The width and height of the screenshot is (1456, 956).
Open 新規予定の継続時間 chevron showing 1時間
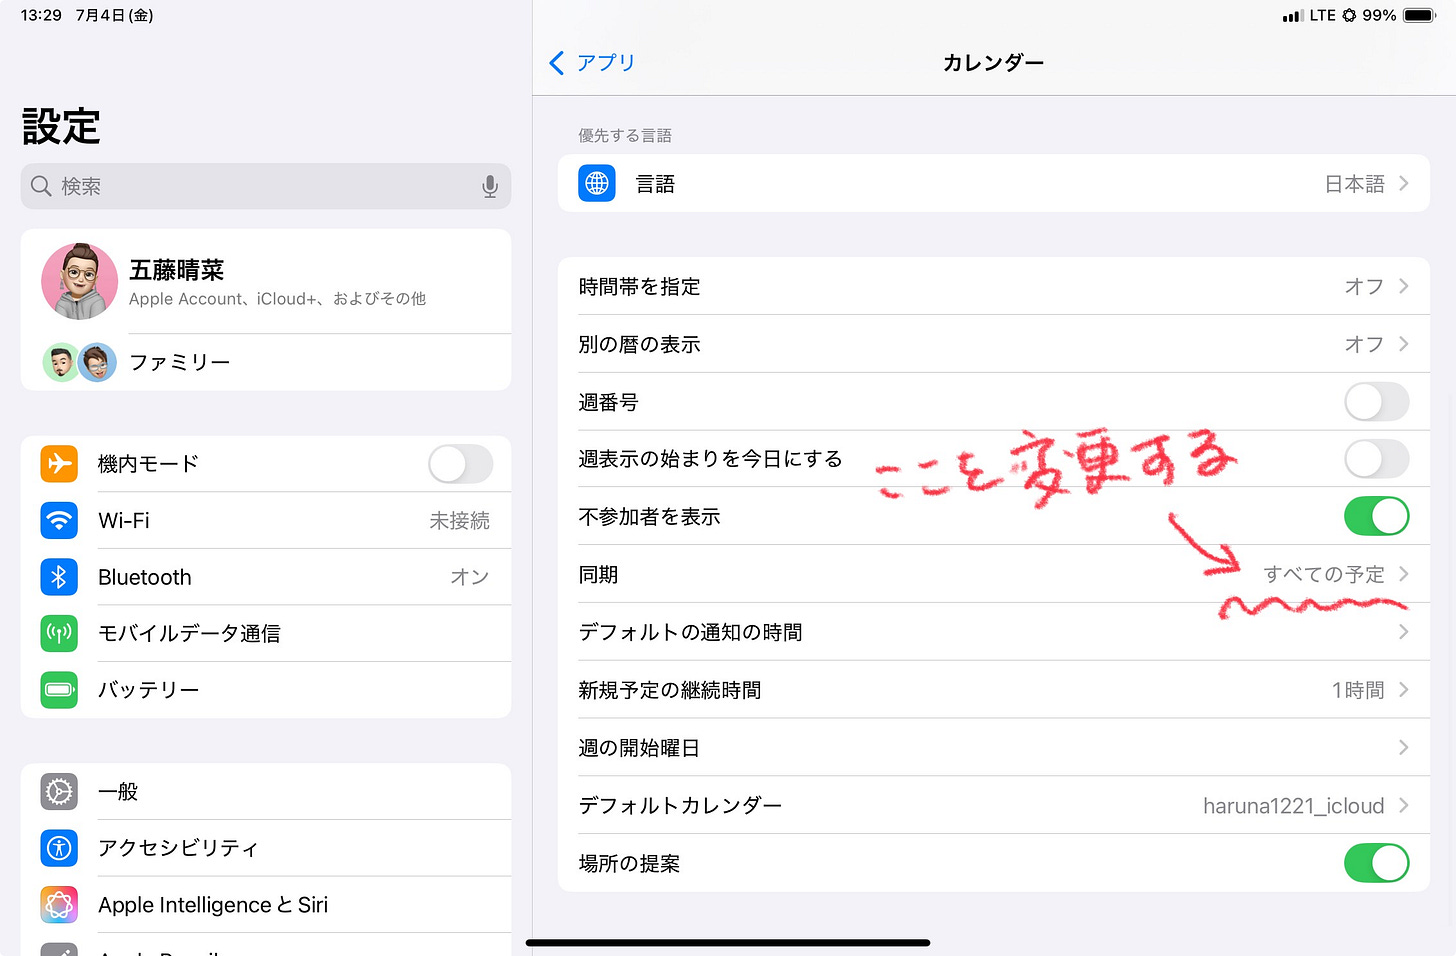pyautogui.click(x=1404, y=690)
